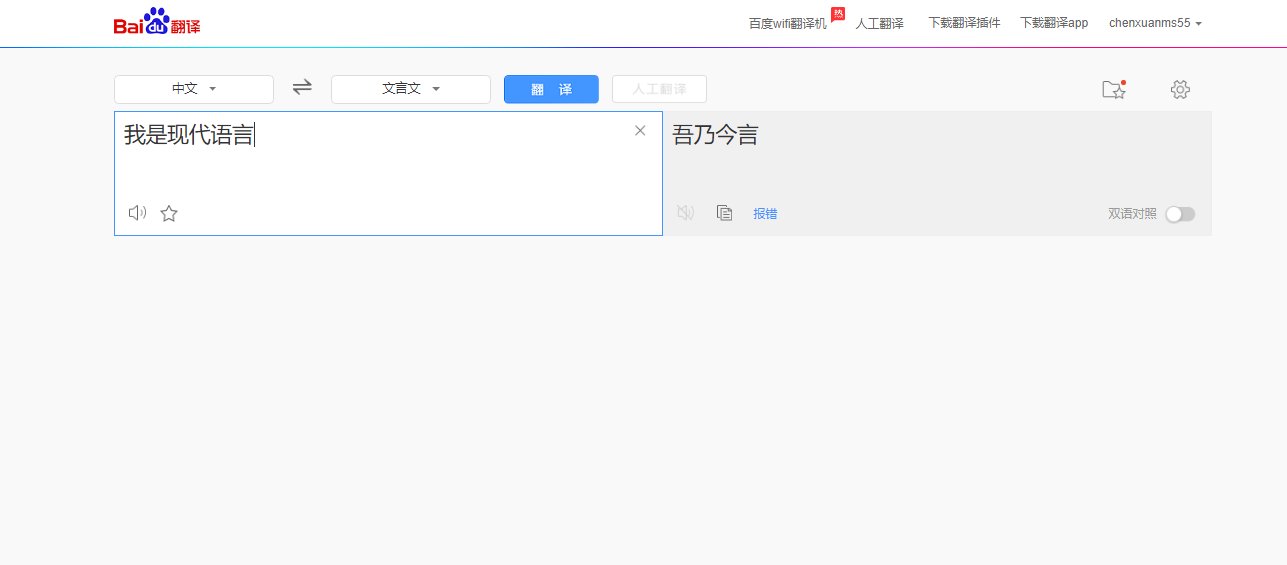The image size is (1287, 565).
Task: Copy the translated result
Action: pyautogui.click(x=725, y=213)
